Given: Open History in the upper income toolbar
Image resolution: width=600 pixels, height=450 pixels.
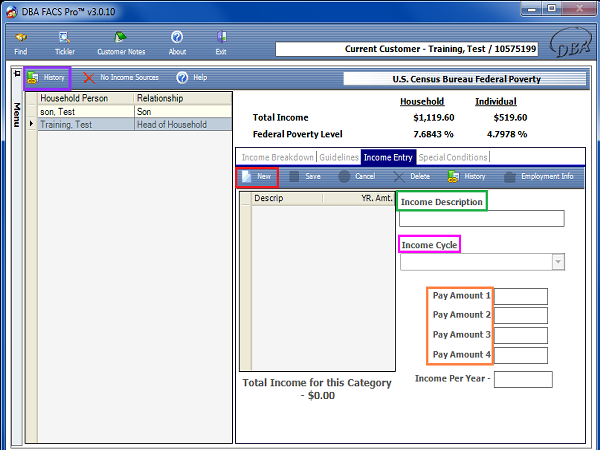Looking at the screenshot, I should (47, 78).
